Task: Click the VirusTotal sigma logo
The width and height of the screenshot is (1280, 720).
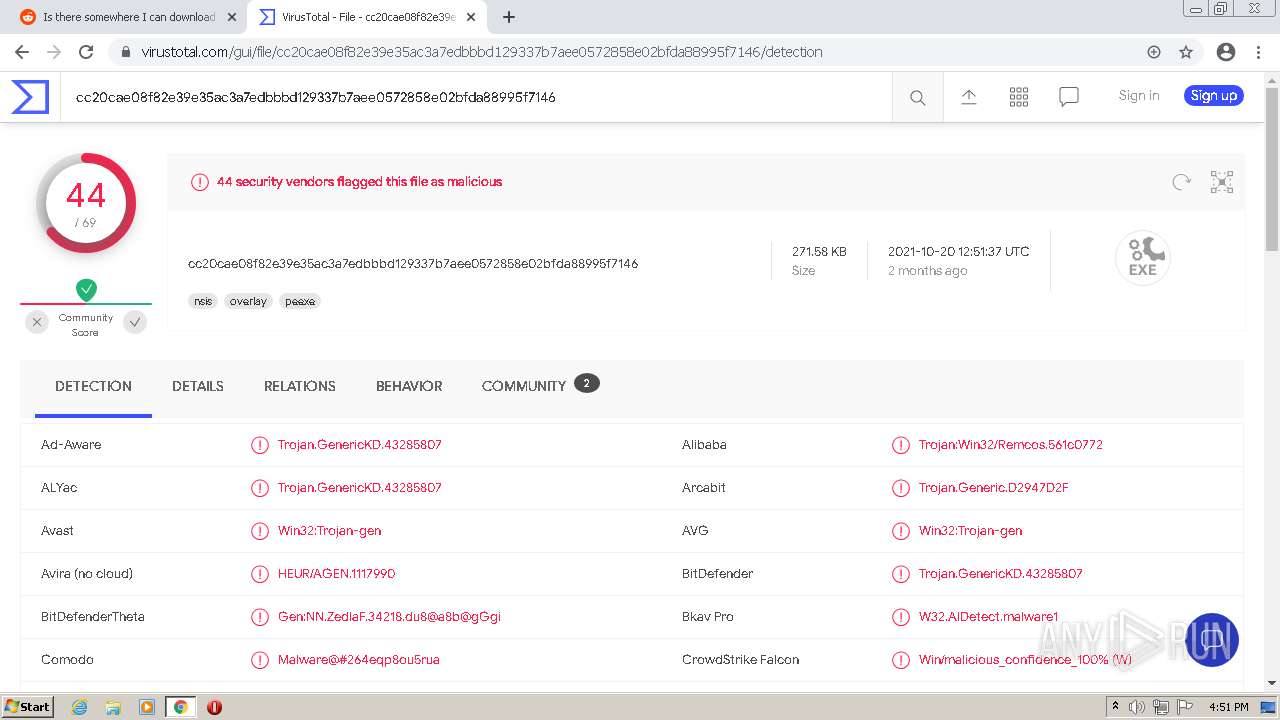Action: click(30, 97)
